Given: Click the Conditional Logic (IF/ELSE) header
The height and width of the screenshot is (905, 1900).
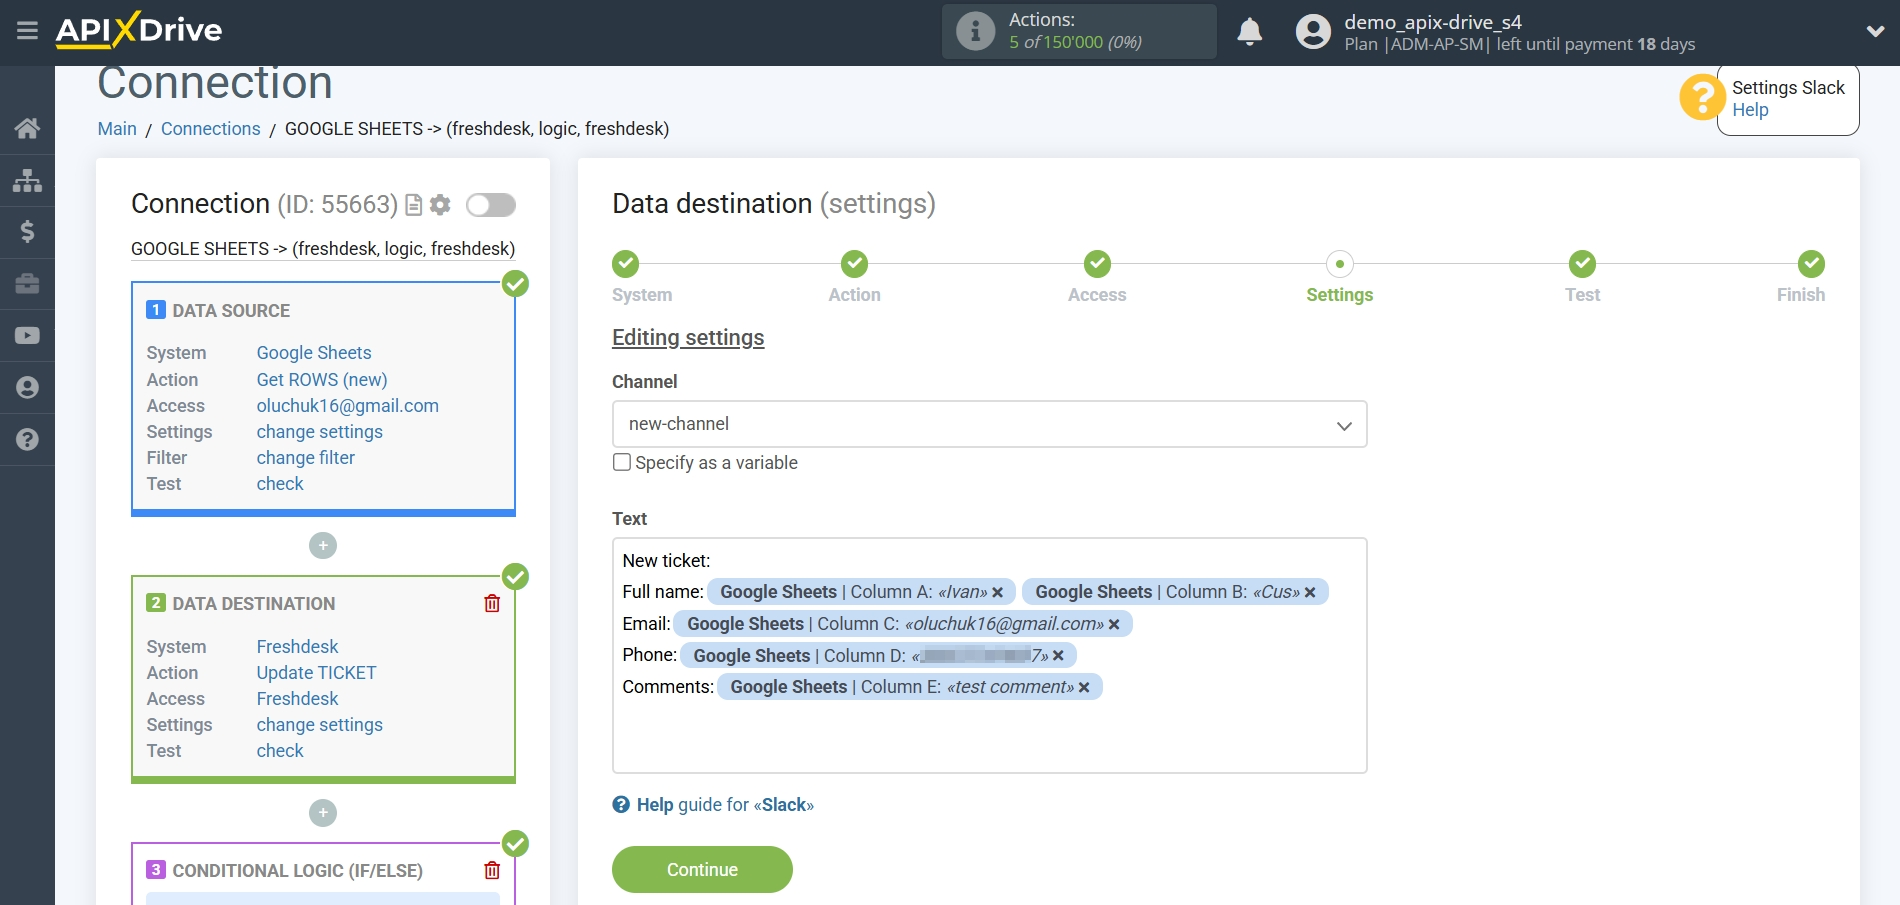Looking at the screenshot, I should (298, 871).
